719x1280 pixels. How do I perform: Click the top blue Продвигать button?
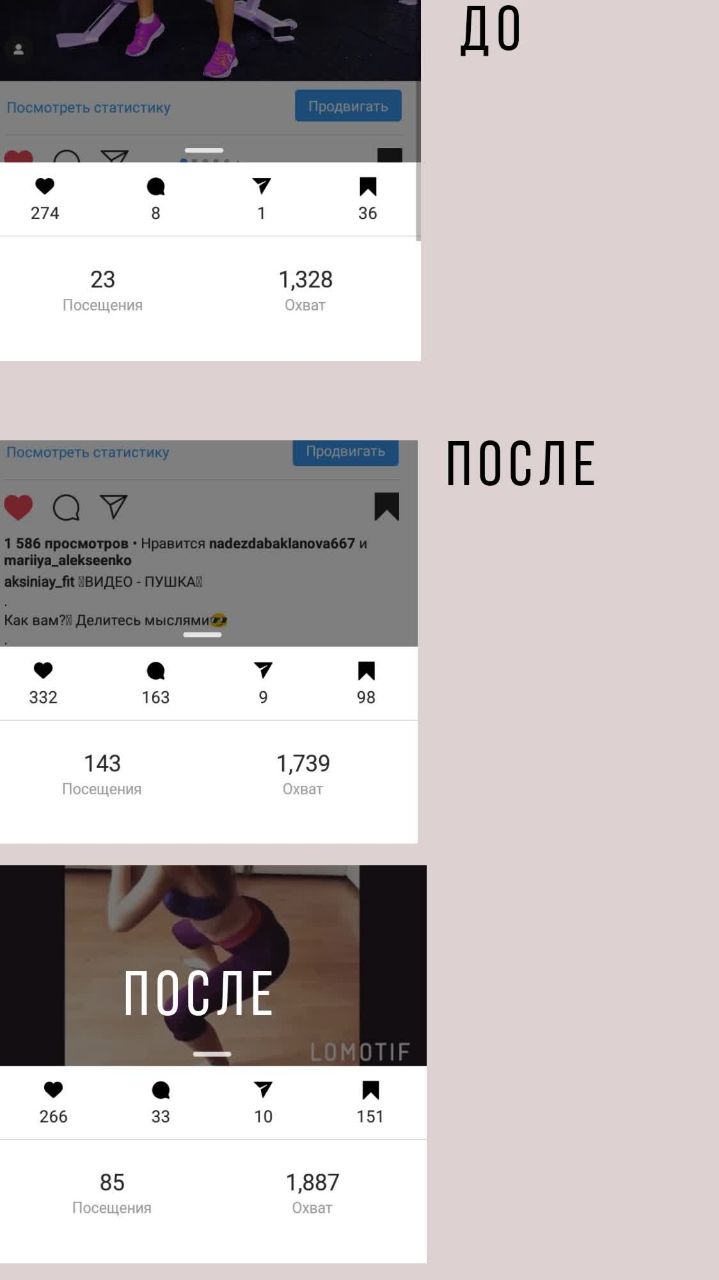(x=348, y=106)
